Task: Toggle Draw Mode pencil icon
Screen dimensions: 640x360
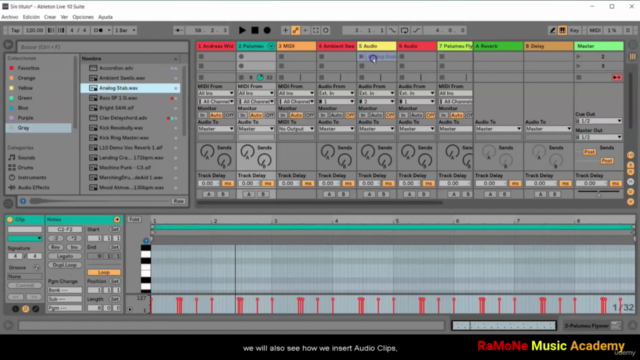Action: tap(552, 30)
